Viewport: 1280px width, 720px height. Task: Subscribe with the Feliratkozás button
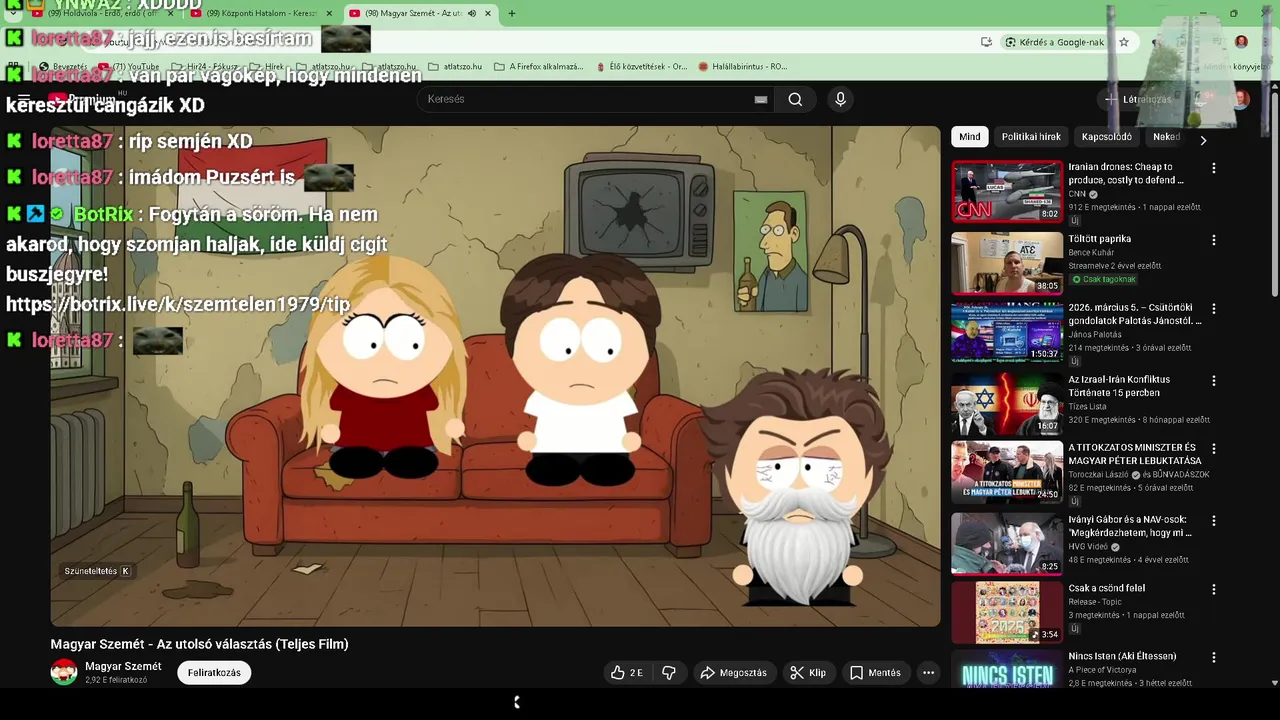(214, 673)
